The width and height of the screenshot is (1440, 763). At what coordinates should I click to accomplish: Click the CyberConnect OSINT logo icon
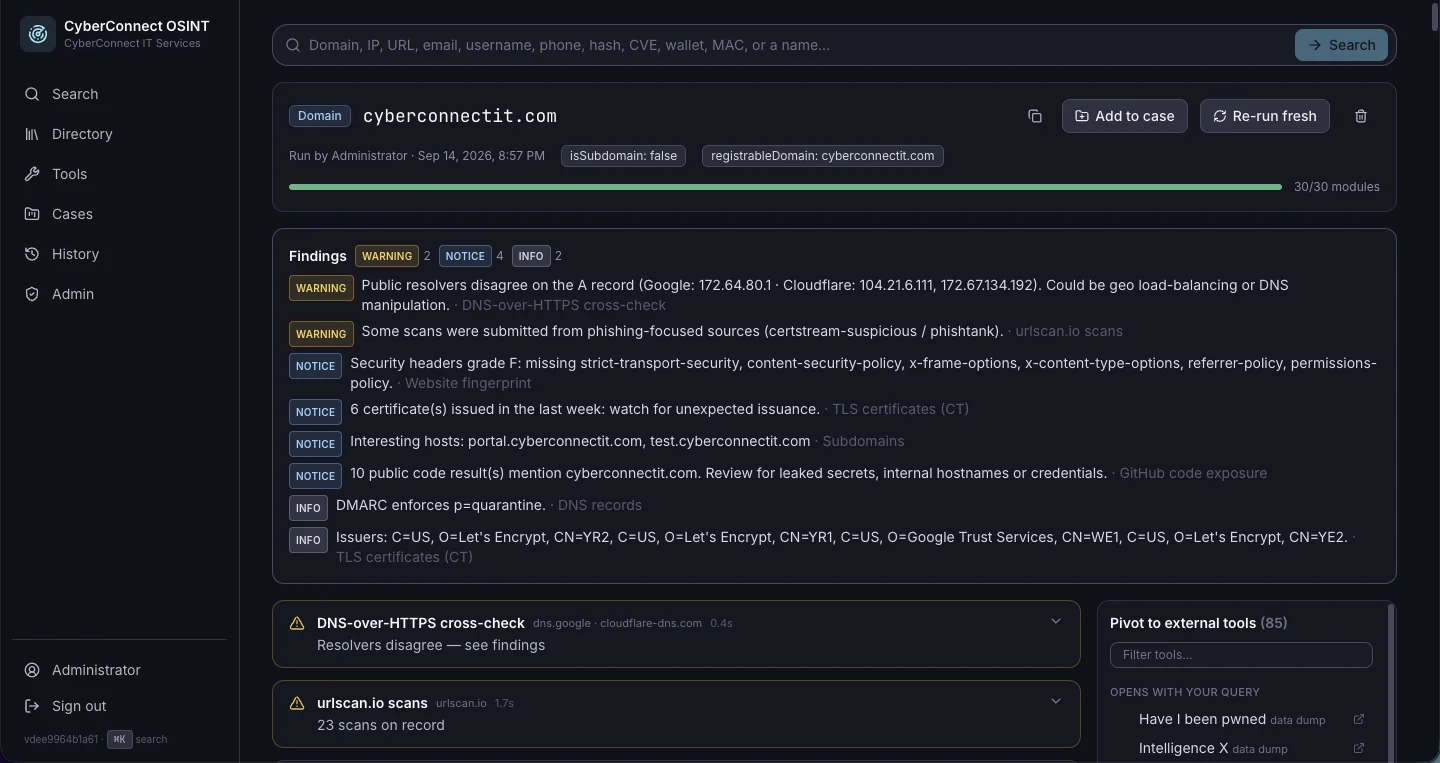tap(38, 34)
